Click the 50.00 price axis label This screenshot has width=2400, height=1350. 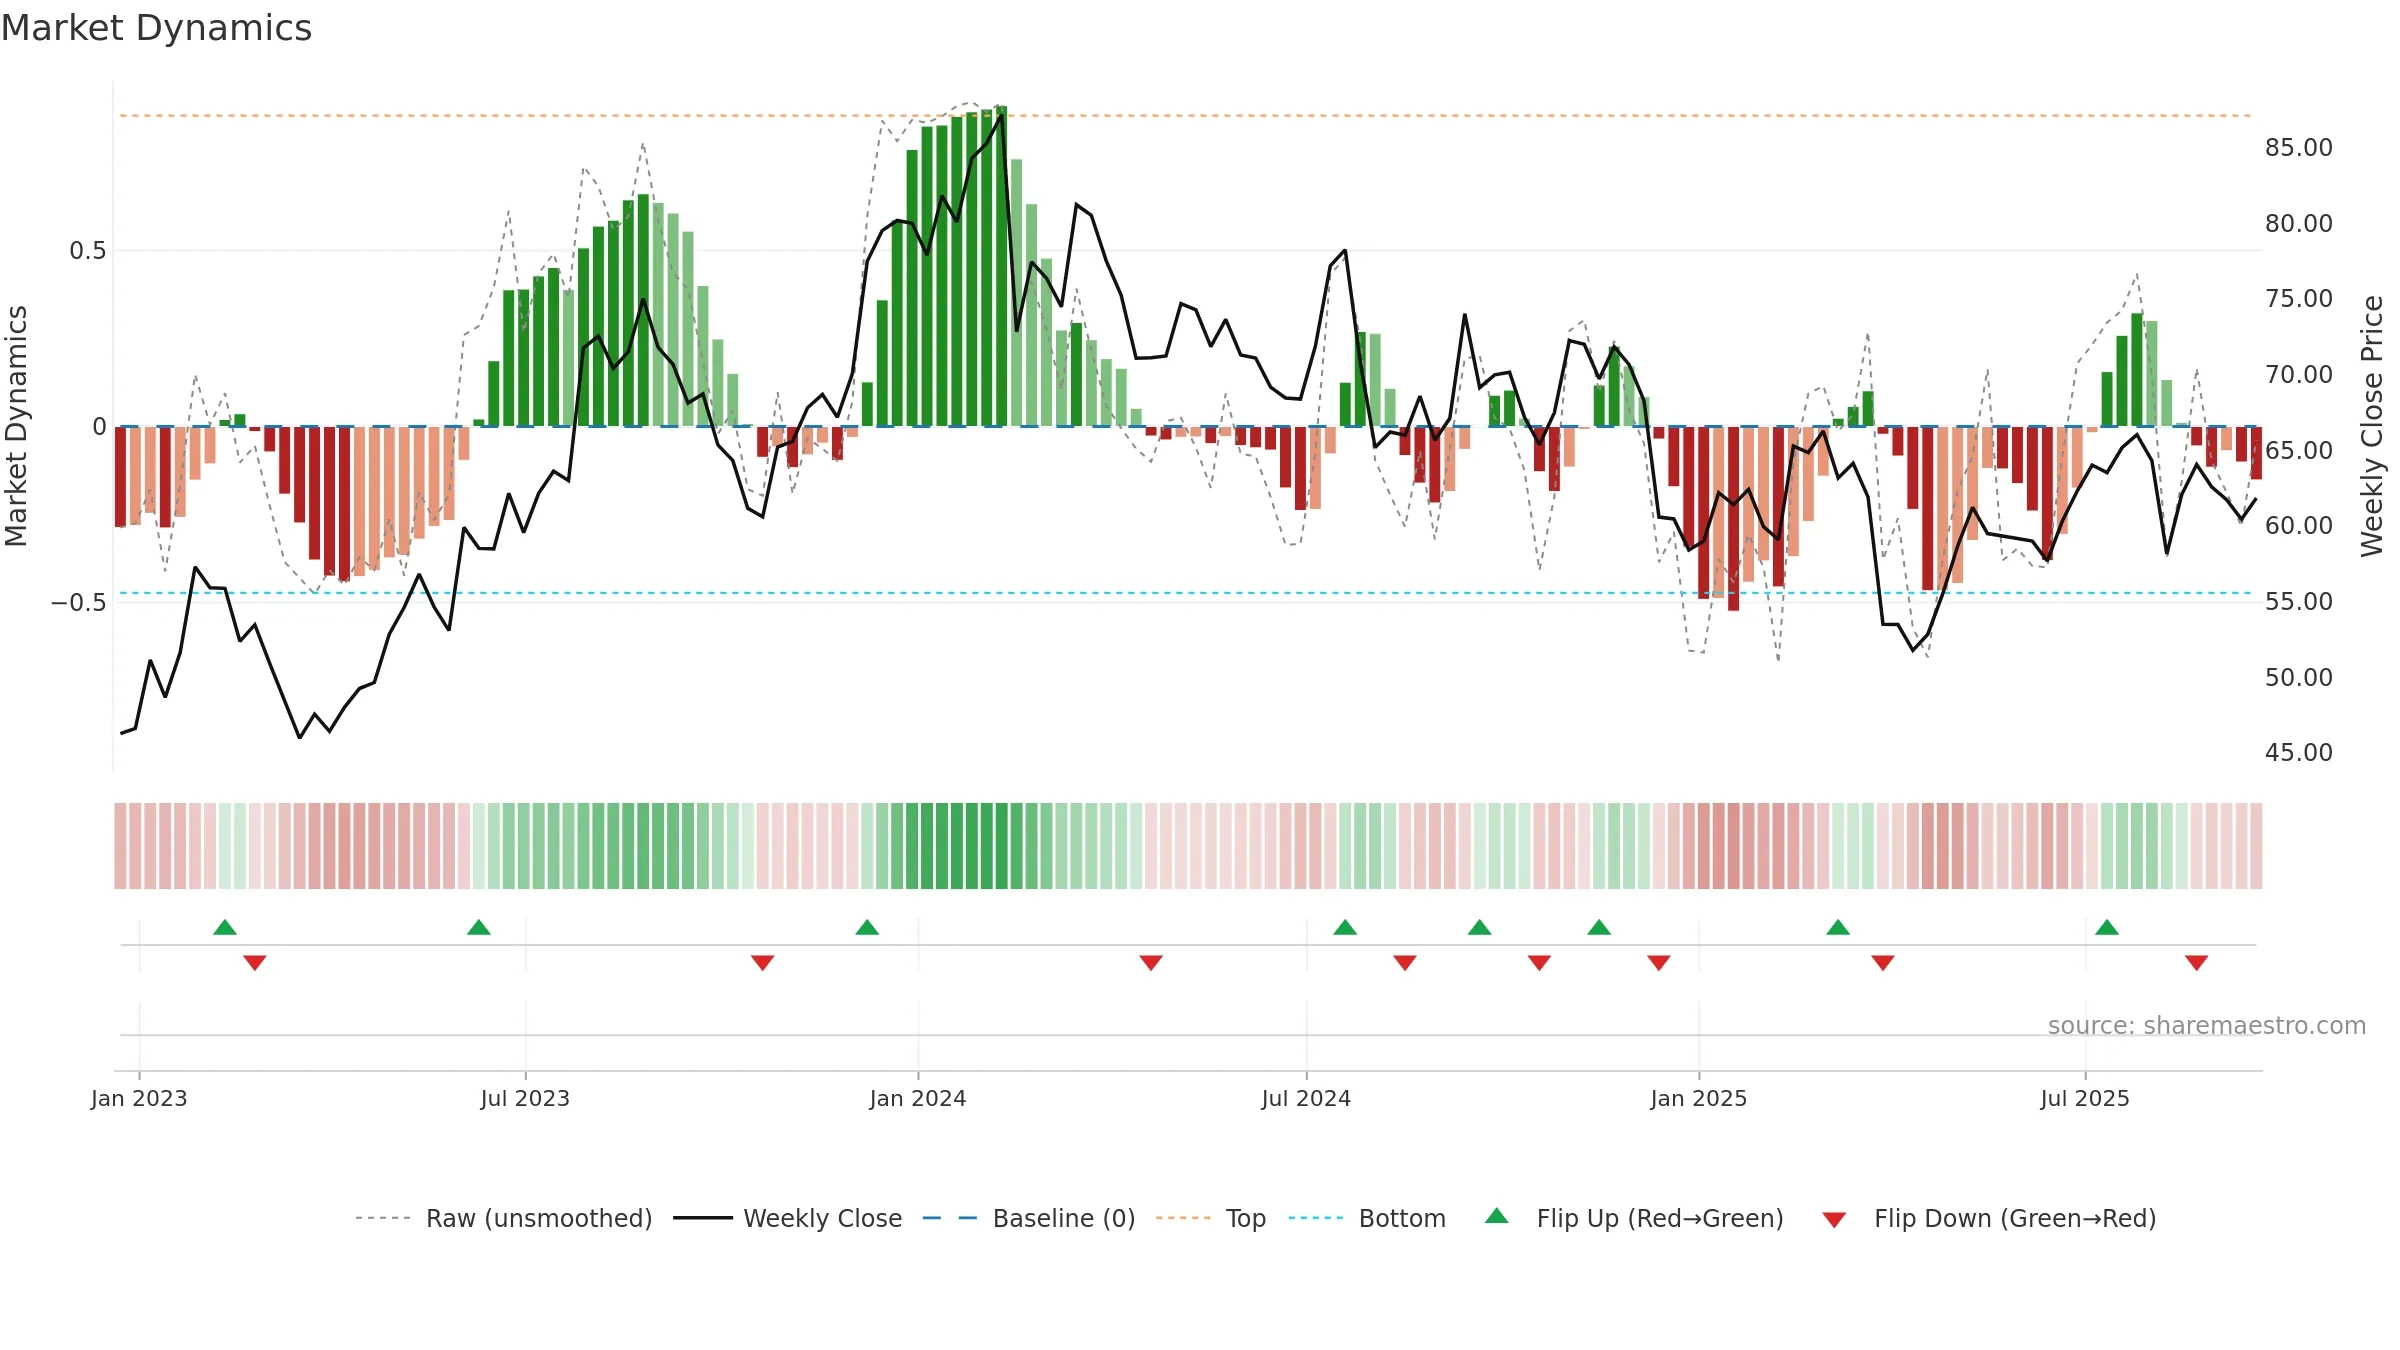pyautogui.click(x=2299, y=678)
